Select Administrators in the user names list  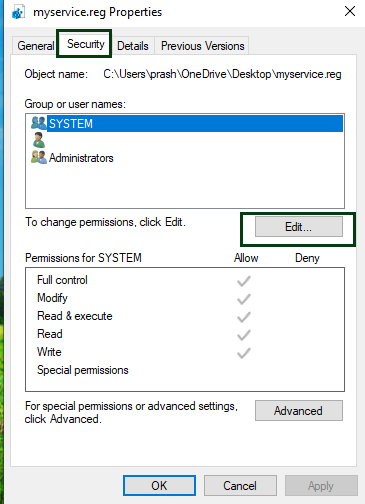tap(81, 158)
